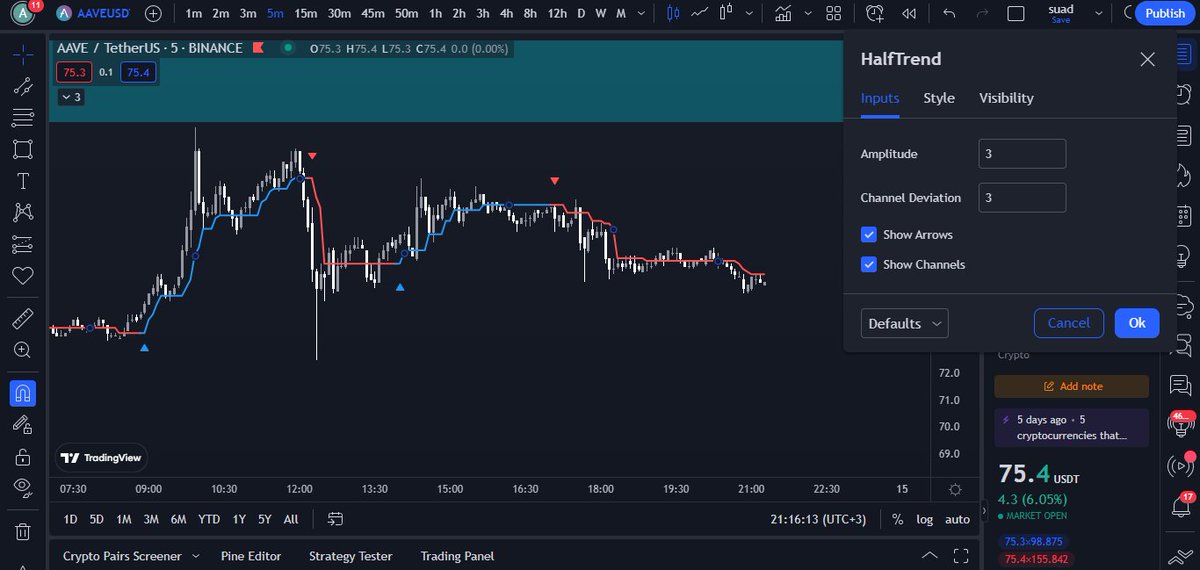
Task: Open the 5 days ago news item
Action: click(x=1072, y=428)
